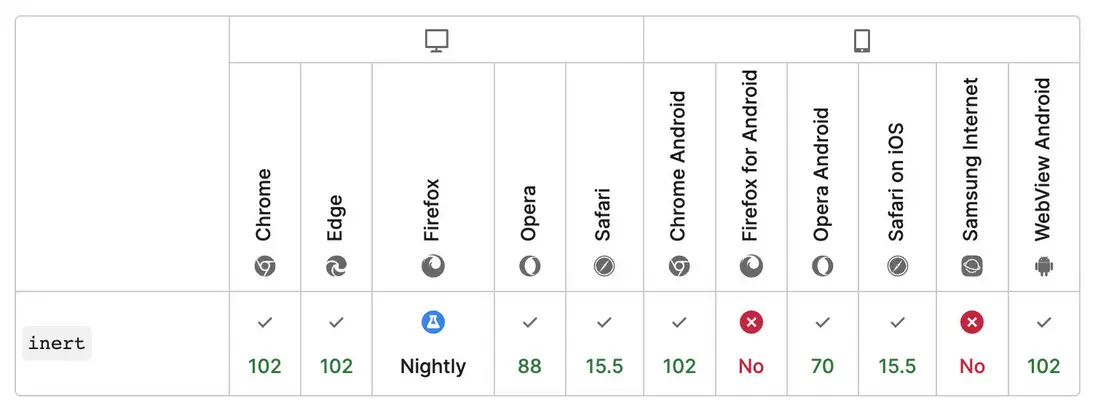Expand Safari 15.5 desktop support cell
Screen dimensions: 1098x411
(x=604, y=344)
